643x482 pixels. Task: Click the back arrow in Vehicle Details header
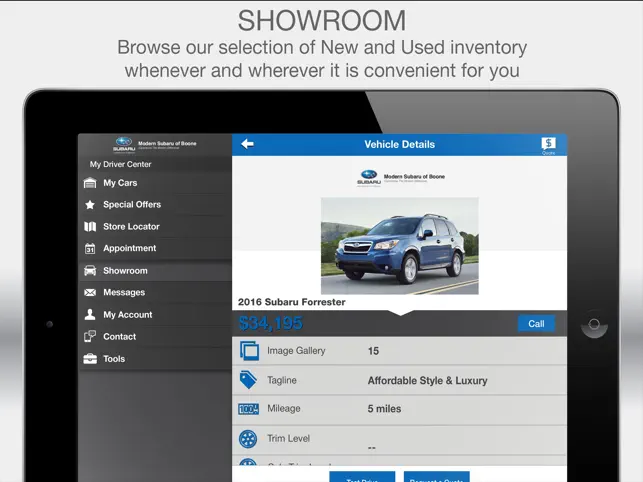pyautogui.click(x=247, y=144)
